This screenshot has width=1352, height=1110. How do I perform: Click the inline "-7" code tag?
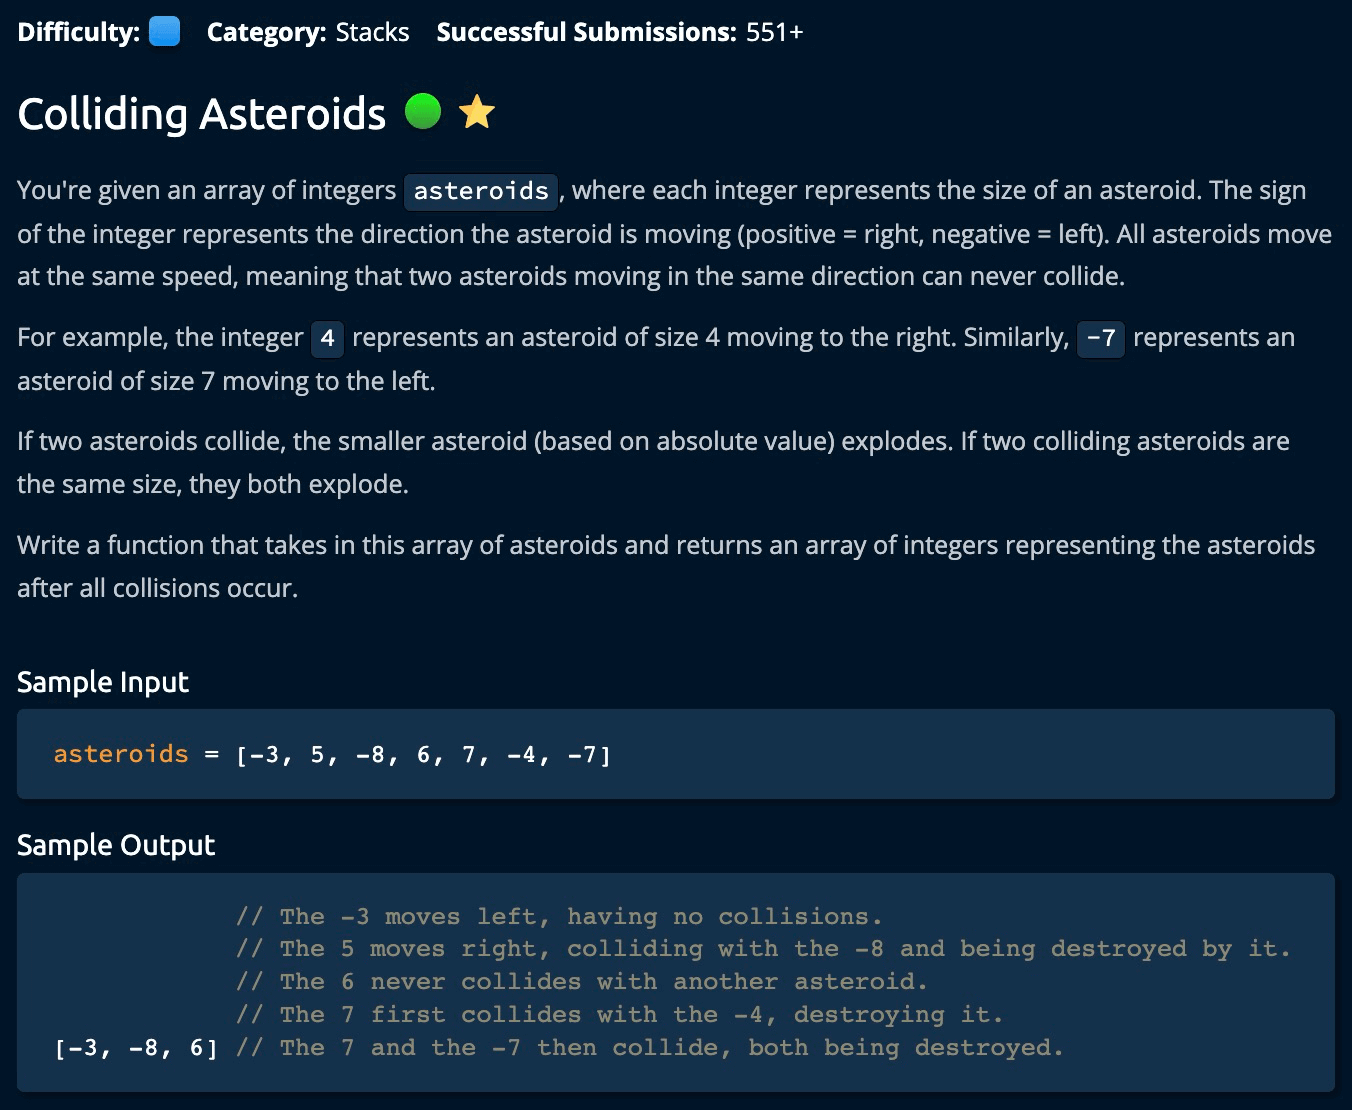pos(1100,339)
